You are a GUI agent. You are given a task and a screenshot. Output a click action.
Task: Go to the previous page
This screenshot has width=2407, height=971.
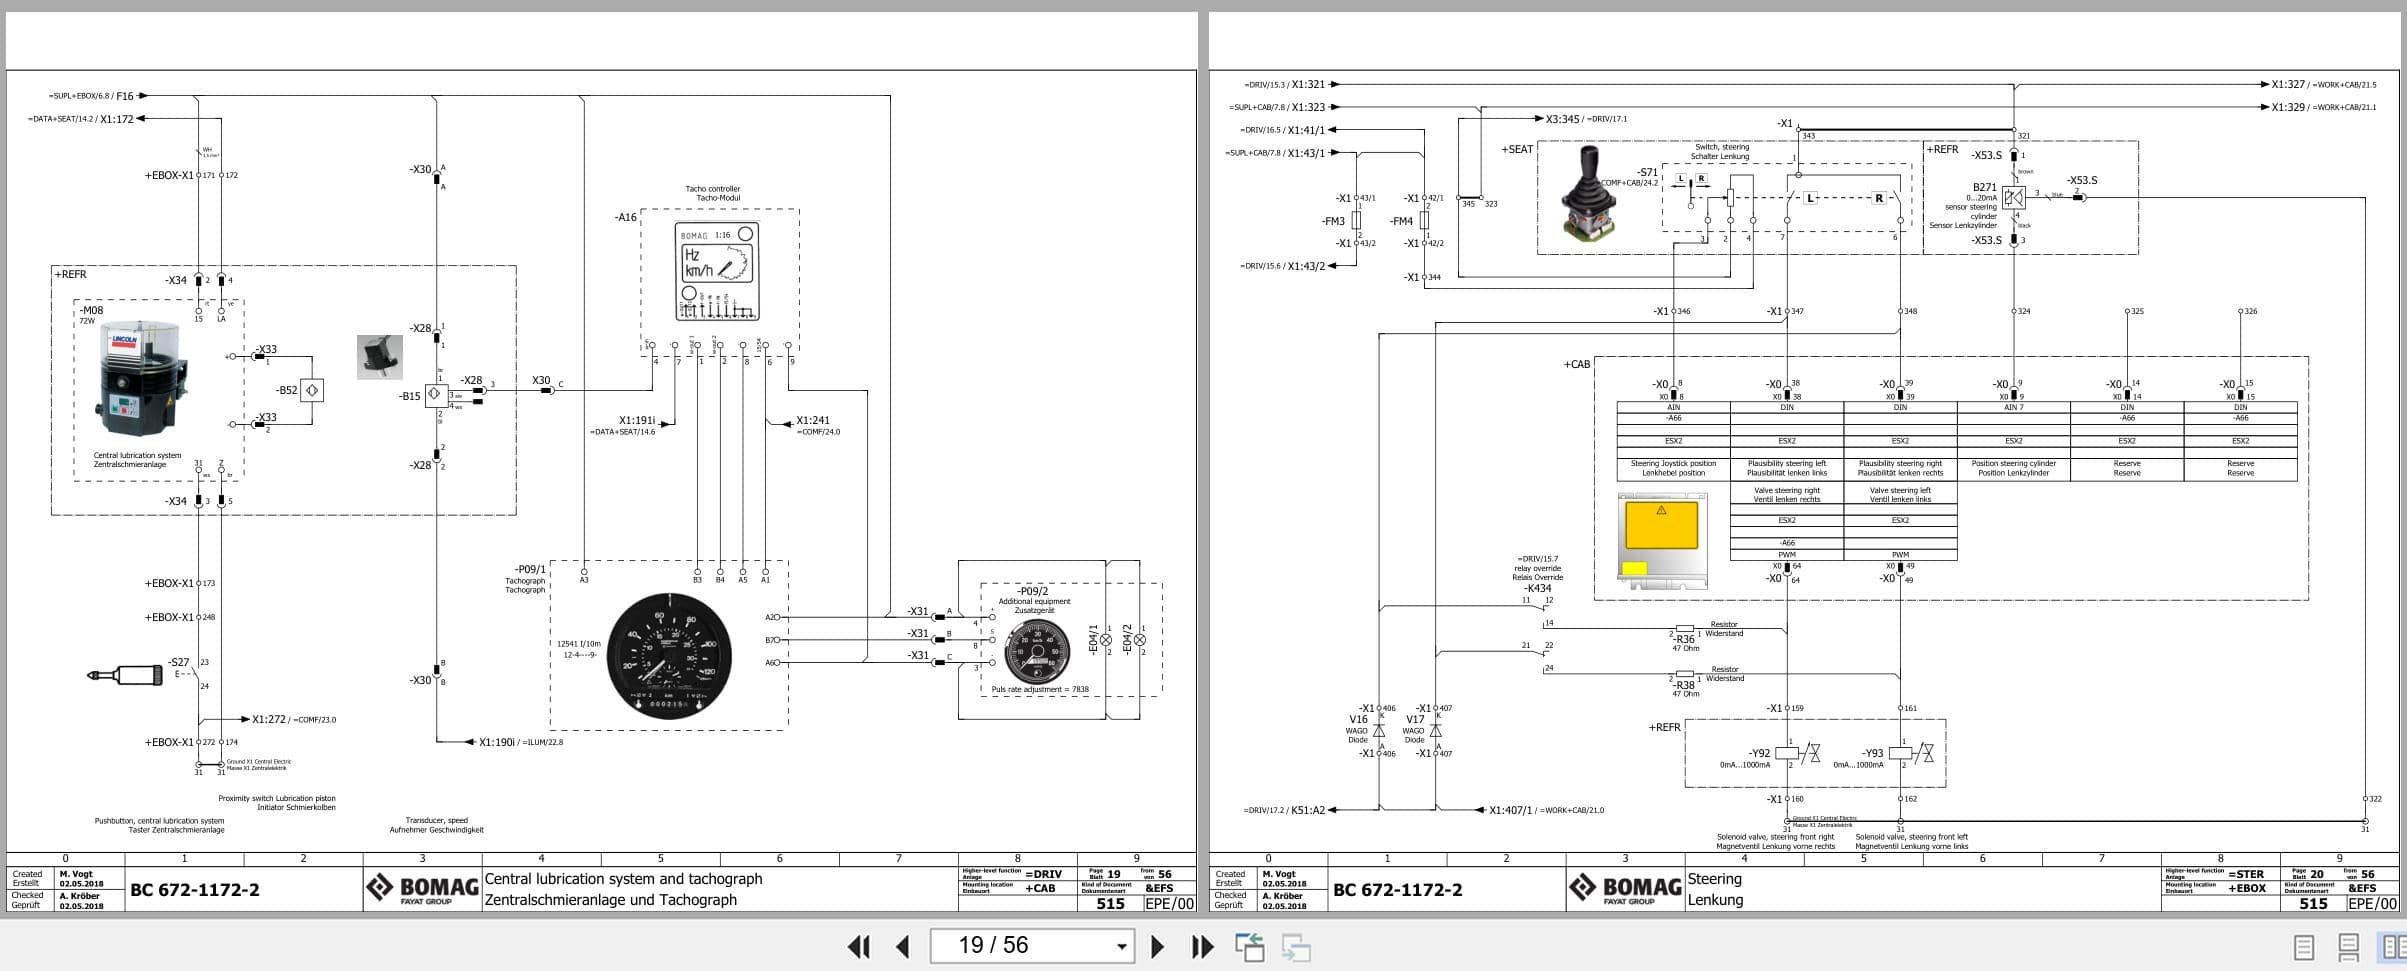[x=903, y=946]
